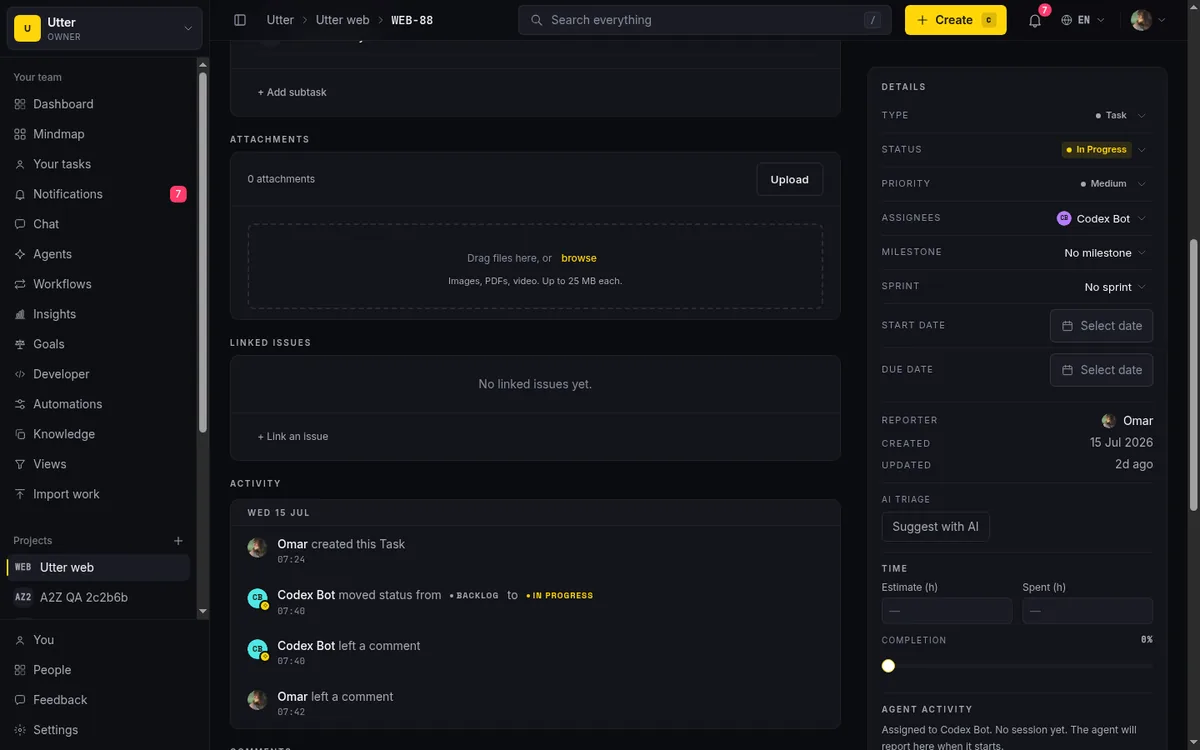Open the No milestone dropdown
1200x750 pixels.
(x=1104, y=253)
